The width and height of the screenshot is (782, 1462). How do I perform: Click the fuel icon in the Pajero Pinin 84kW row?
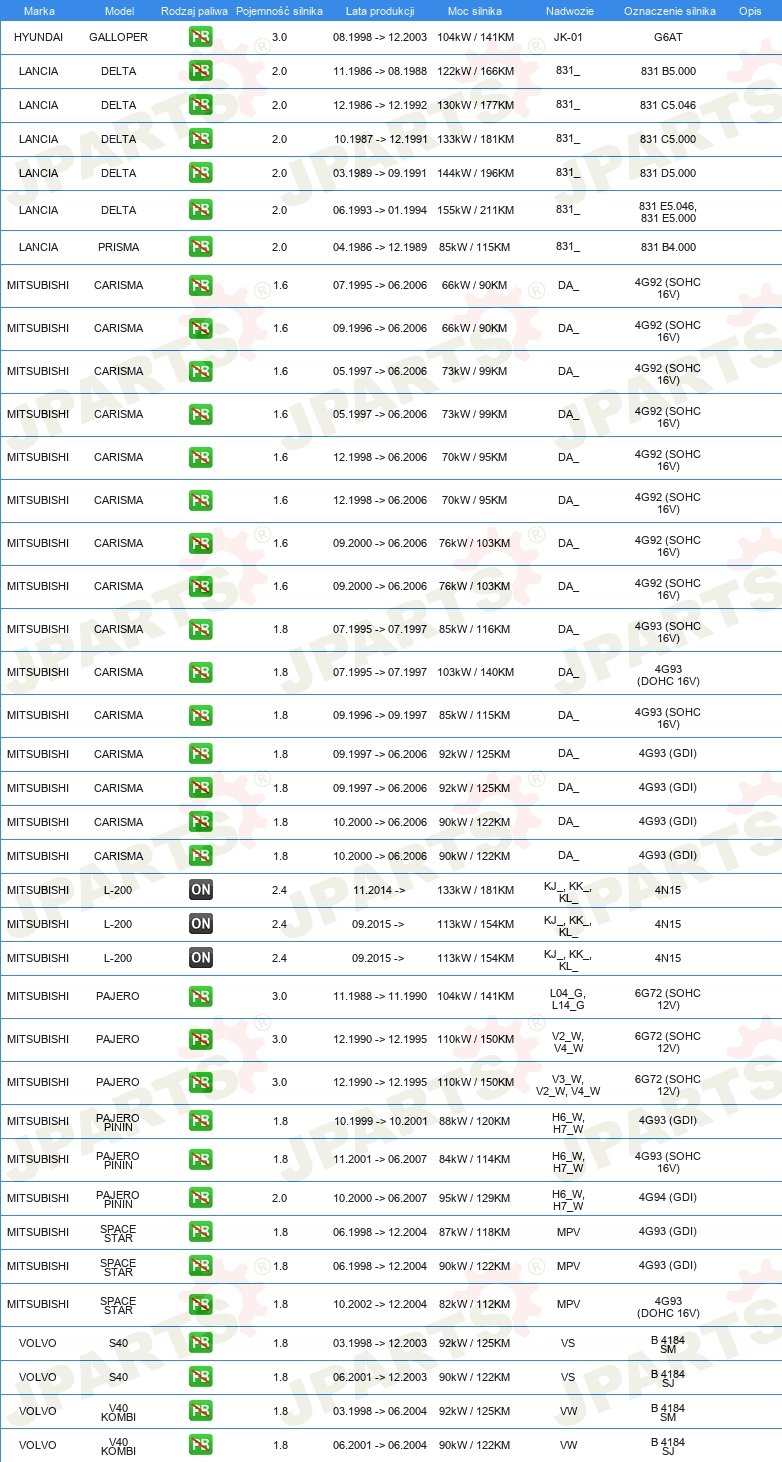[x=201, y=1159]
